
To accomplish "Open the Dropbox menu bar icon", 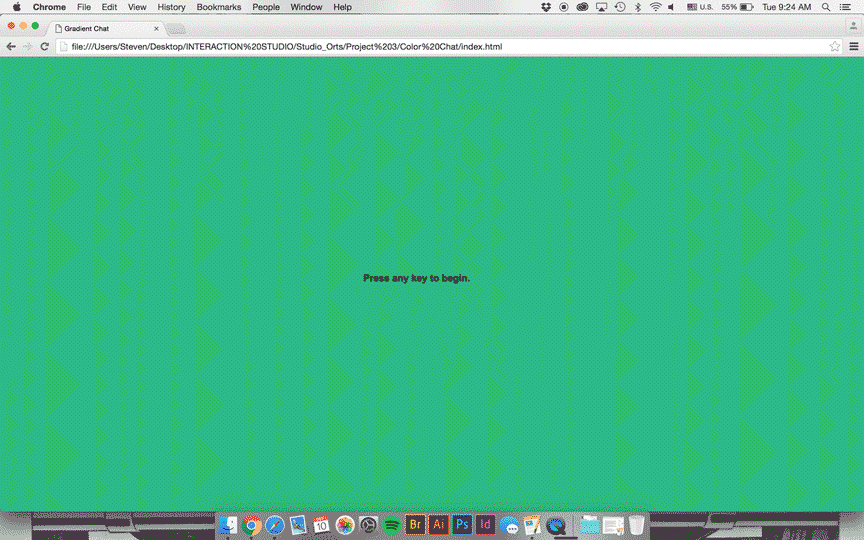I will click(x=546, y=7).
